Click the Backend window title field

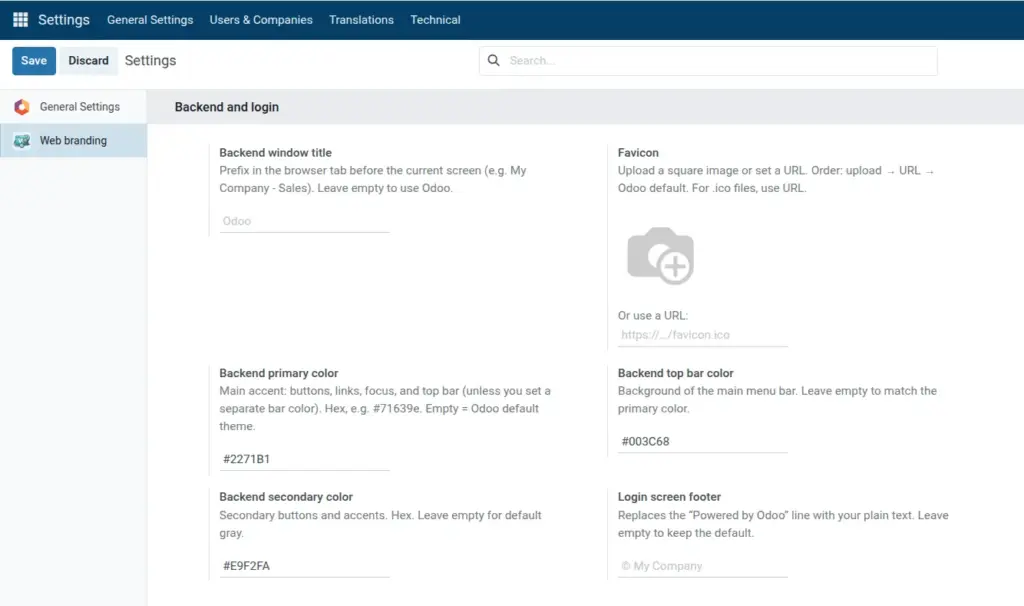click(x=304, y=221)
